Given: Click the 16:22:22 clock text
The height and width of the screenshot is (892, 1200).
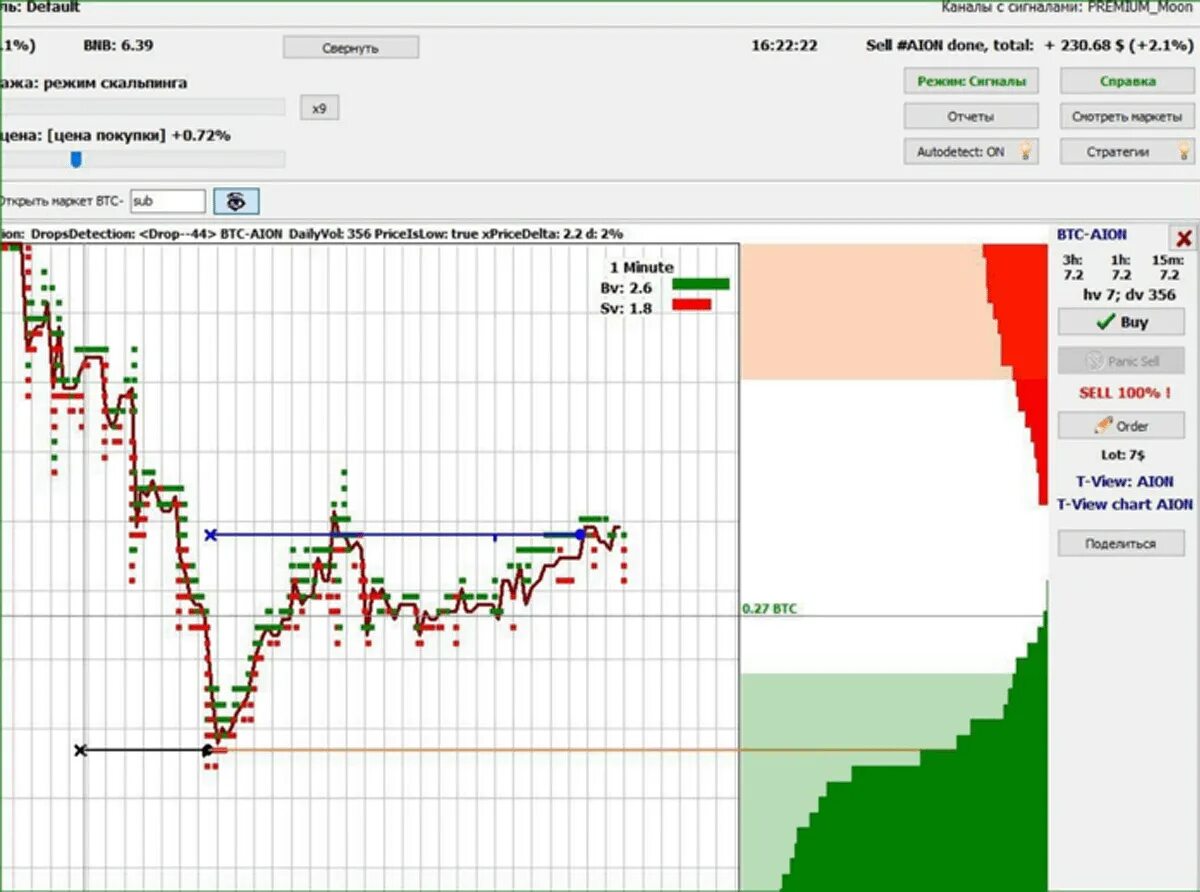Looking at the screenshot, I should (x=784, y=46).
